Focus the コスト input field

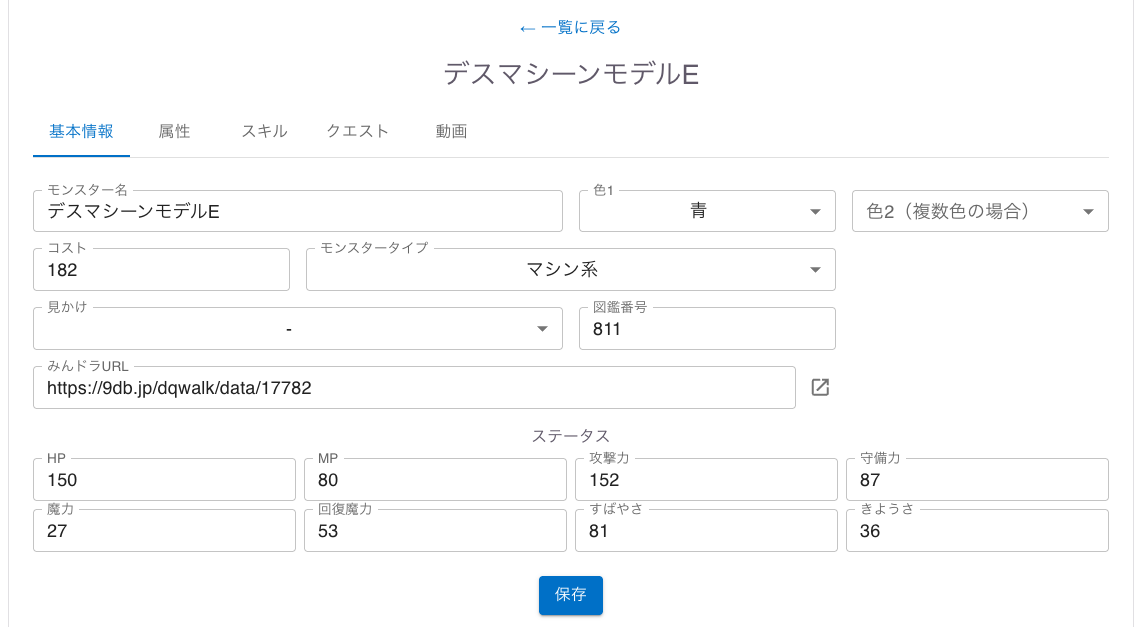click(x=161, y=270)
